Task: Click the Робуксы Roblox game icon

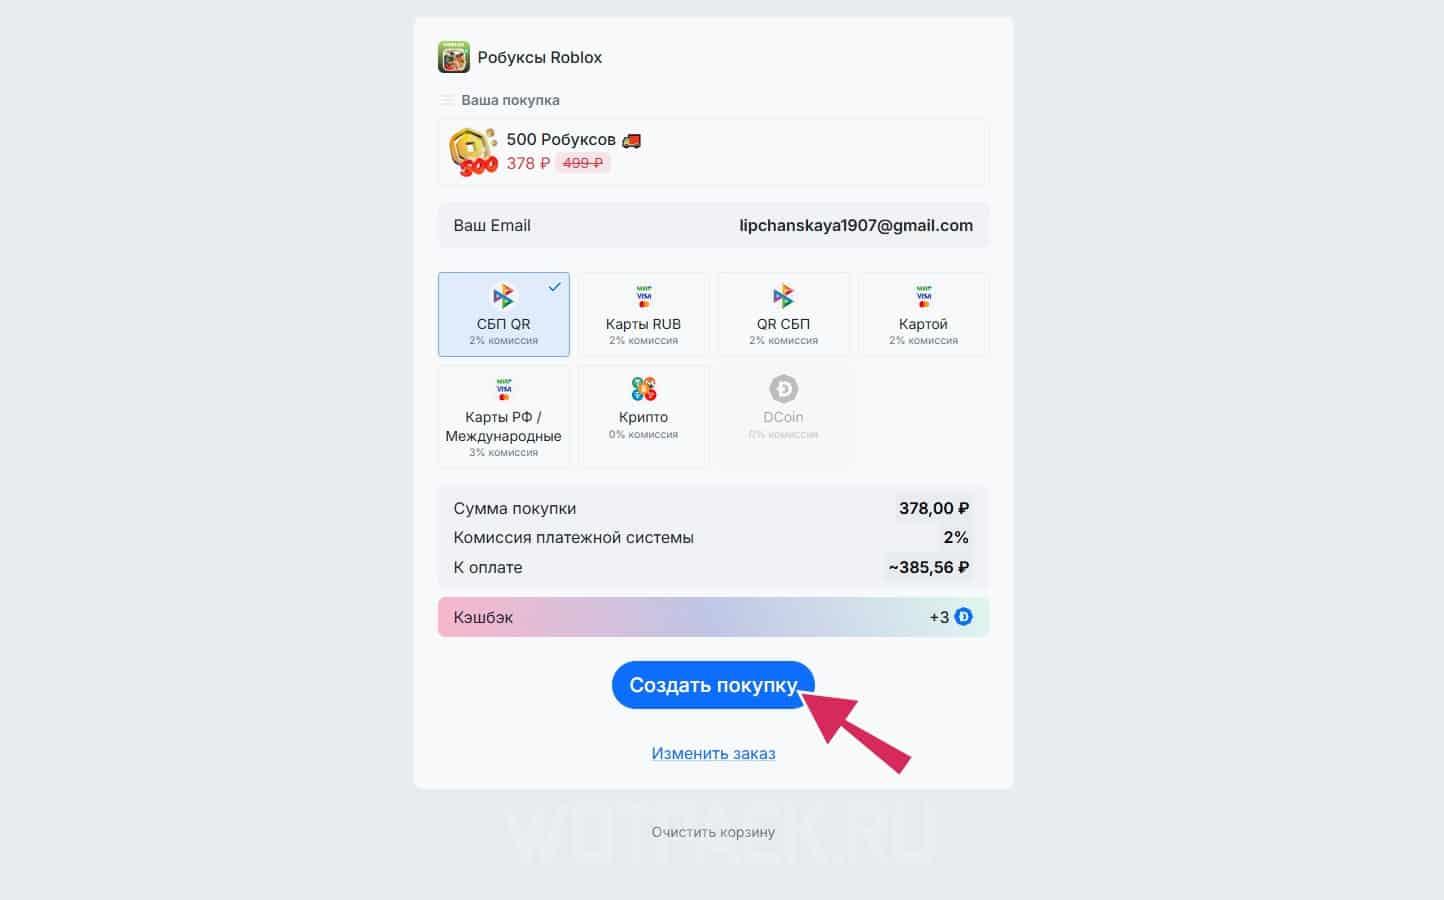Action: 454,57
